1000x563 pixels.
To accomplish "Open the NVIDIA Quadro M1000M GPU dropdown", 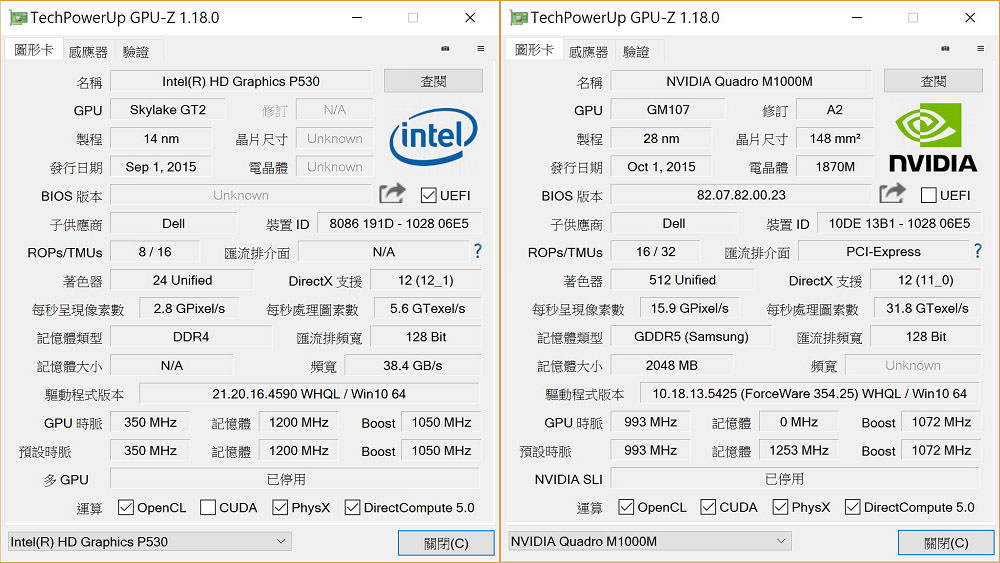I will [x=649, y=541].
